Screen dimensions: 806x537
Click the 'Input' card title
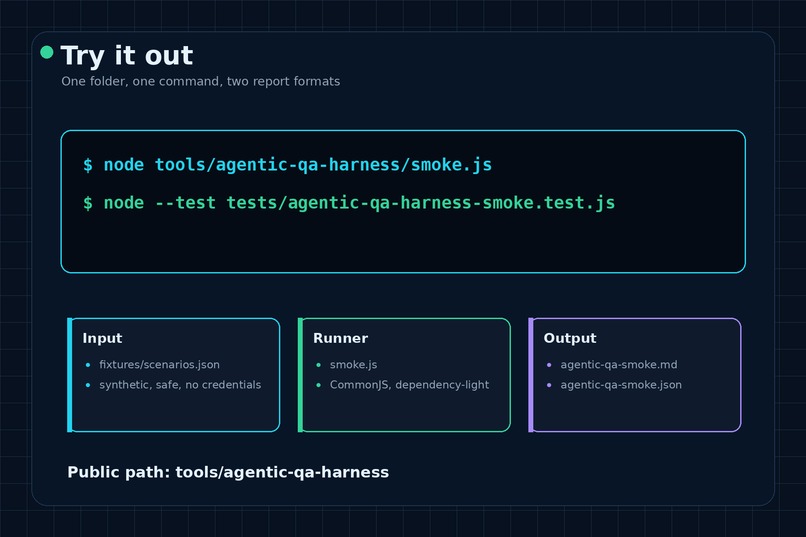pos(102,338)
